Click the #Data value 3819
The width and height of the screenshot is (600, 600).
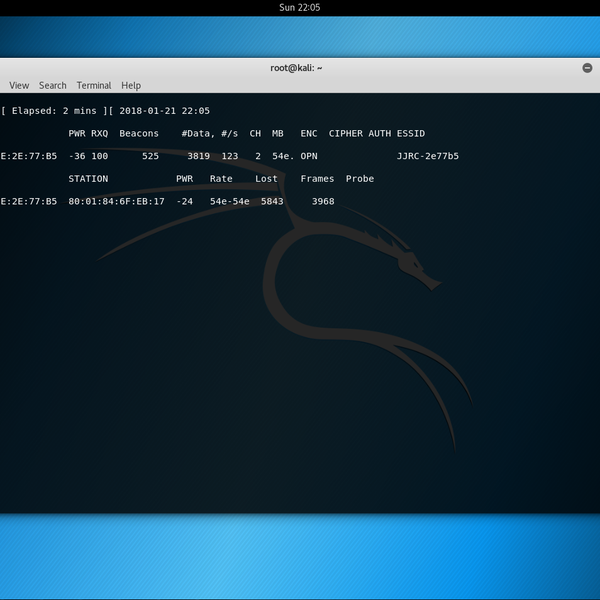click(x=199, y=156)
